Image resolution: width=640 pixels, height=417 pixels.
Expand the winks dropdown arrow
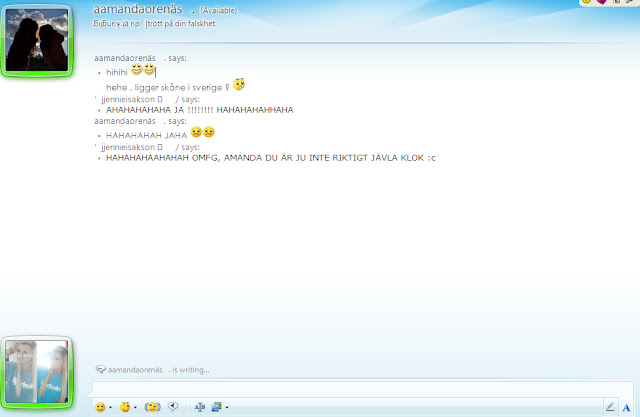coord(135,407)
